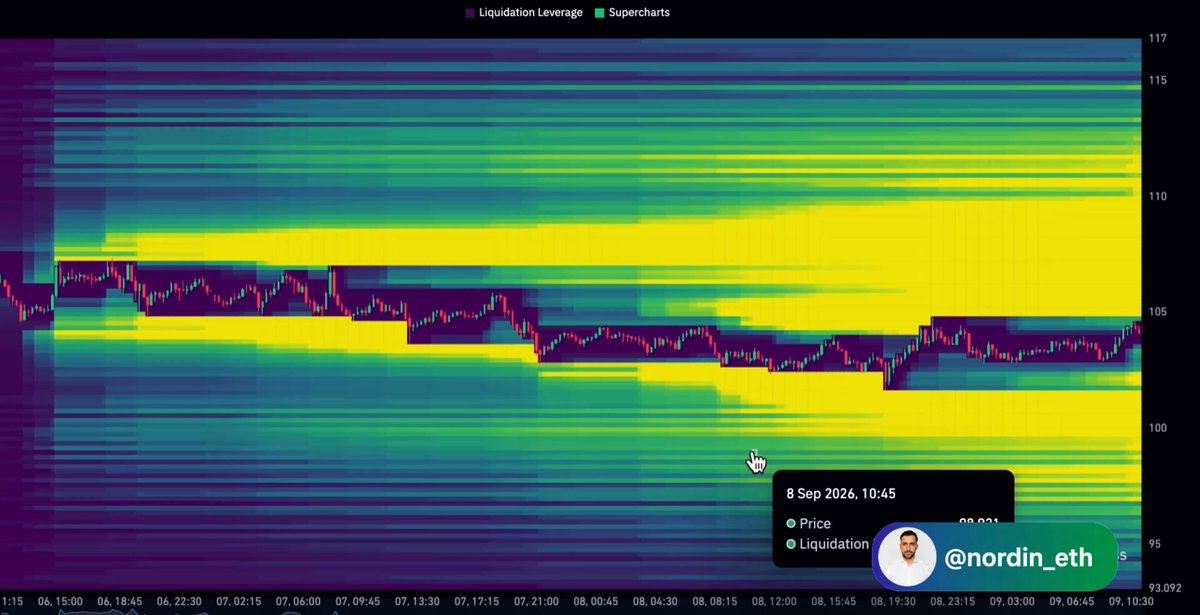Viewport: 1200px width, 615px height.
Task: Click the "06, 22:30" time axis label
Action: [179, 601]
